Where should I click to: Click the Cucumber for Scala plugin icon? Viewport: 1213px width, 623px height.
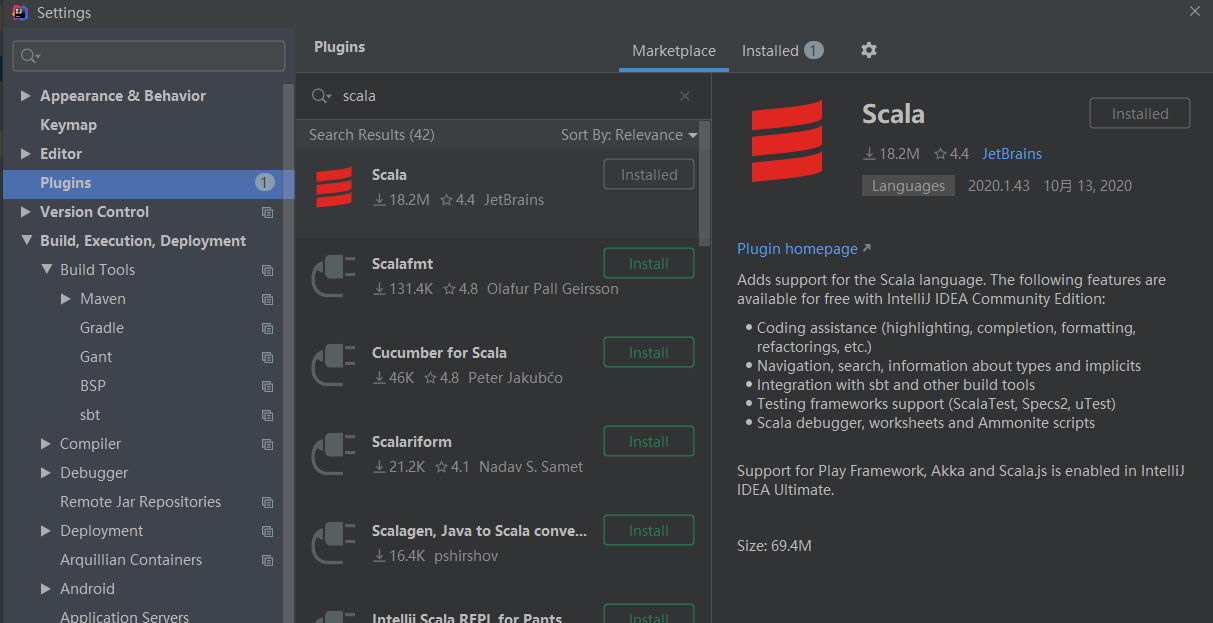click(x=334, y=365)
